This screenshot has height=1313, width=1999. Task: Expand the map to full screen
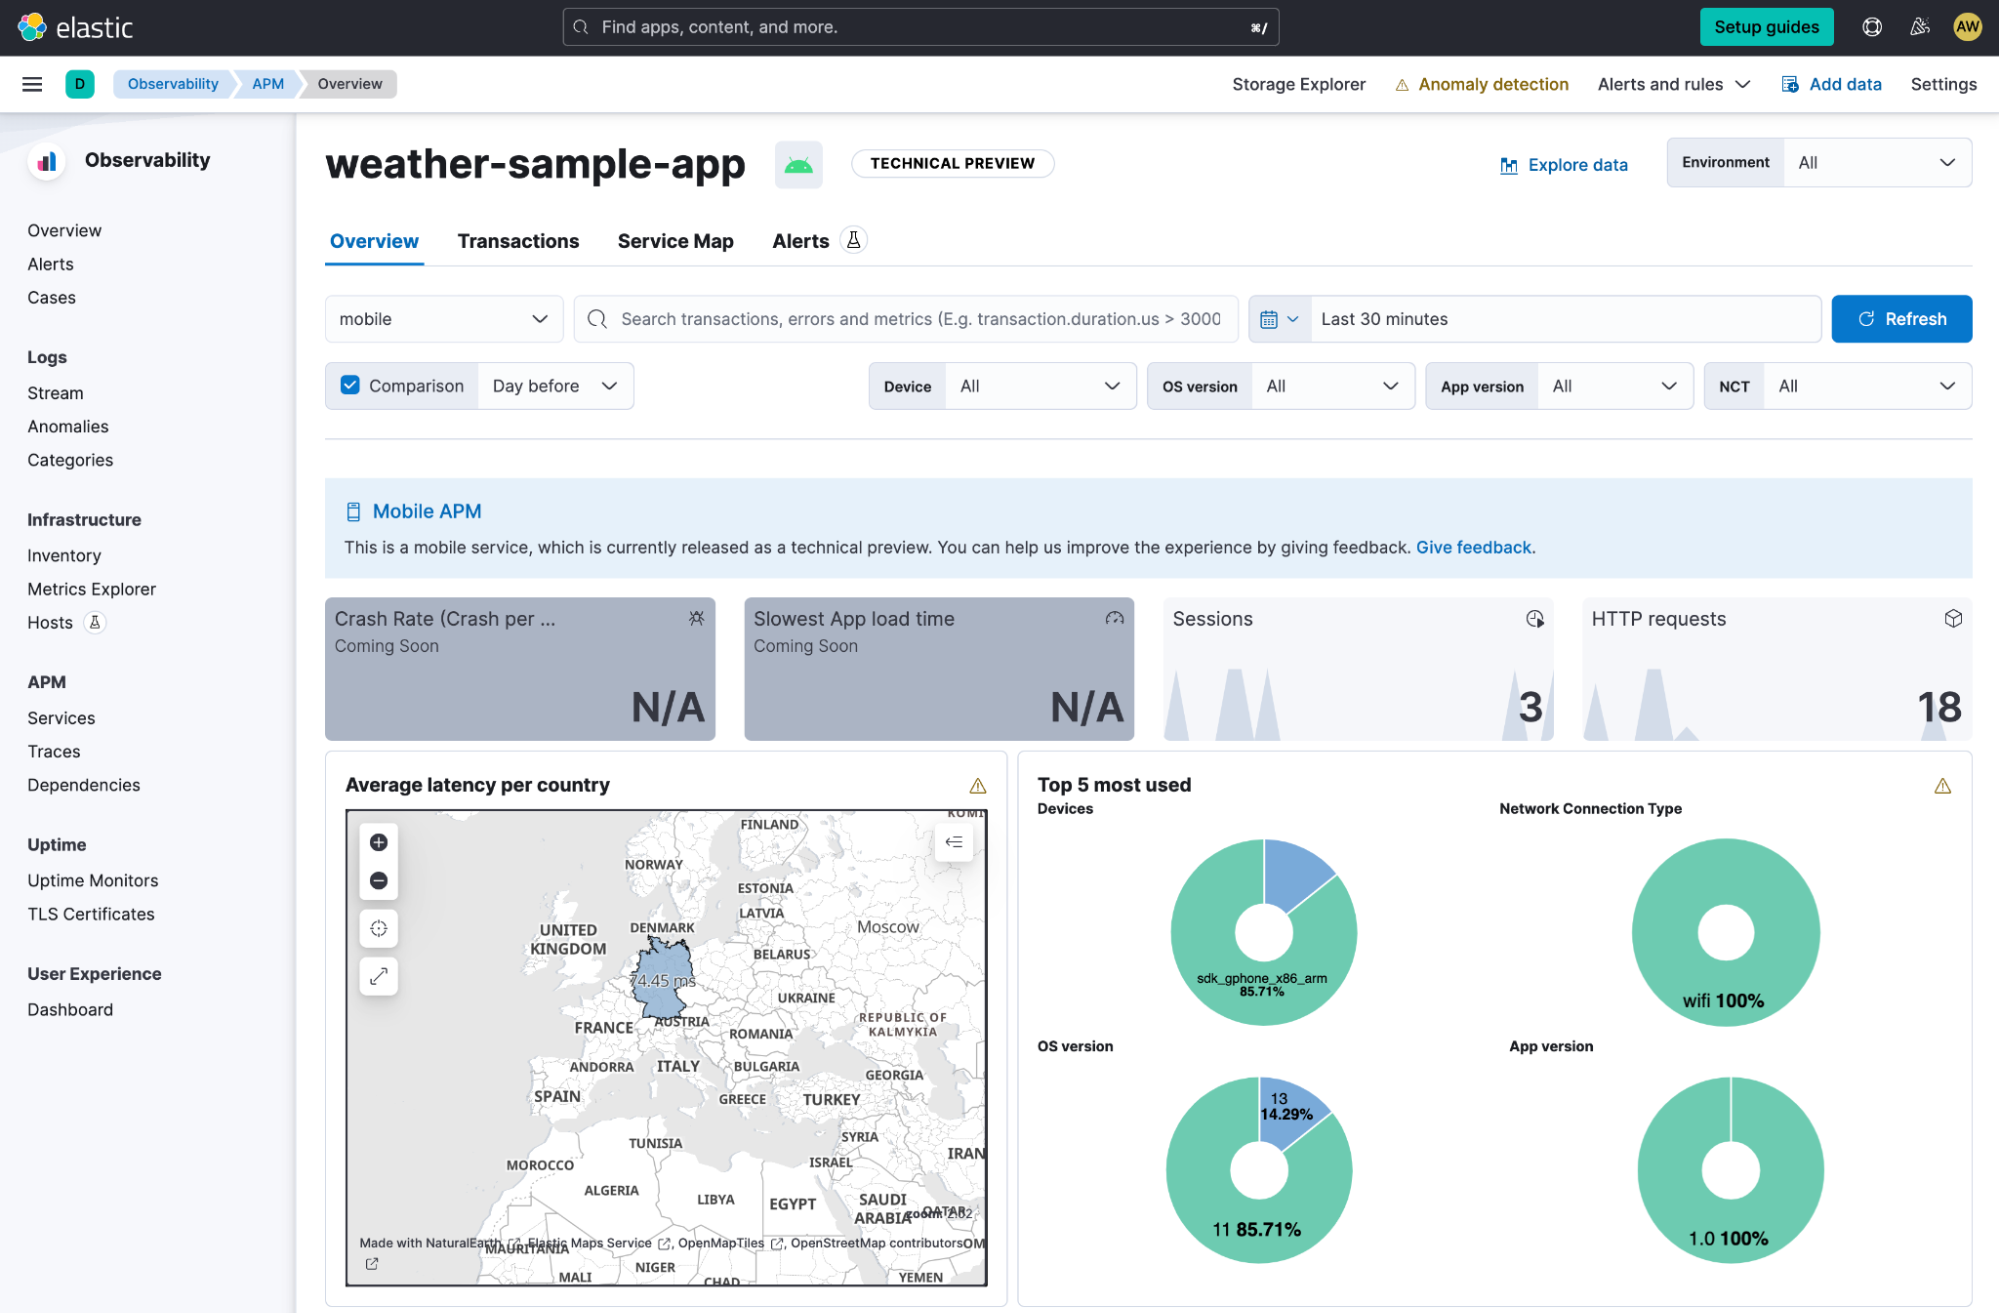pyautogui.click(x=379, y=977)
